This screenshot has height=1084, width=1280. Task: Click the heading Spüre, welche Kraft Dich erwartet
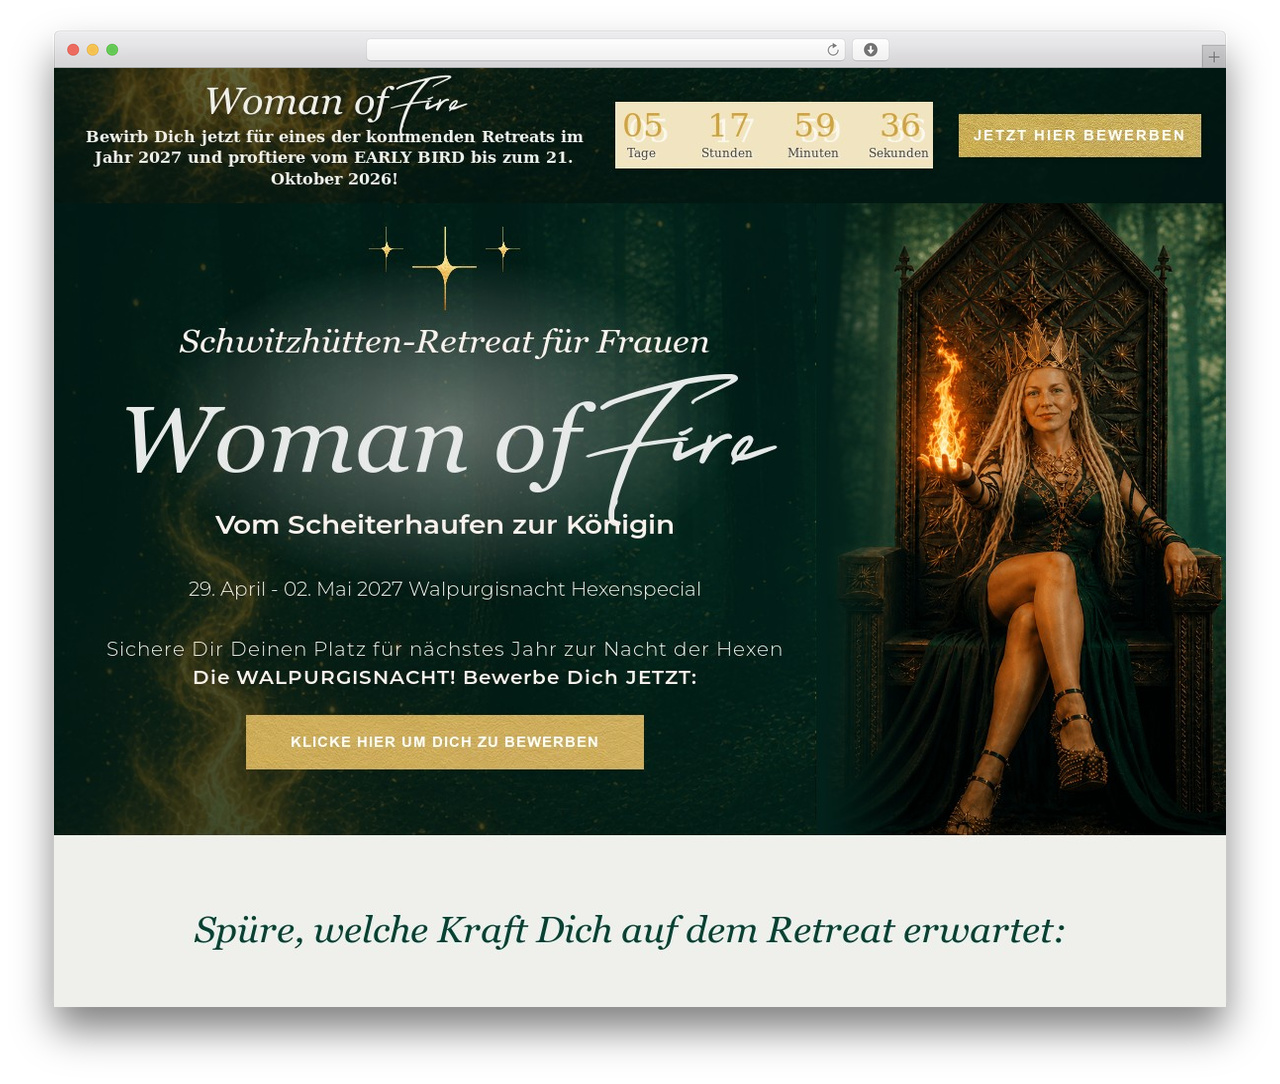coord(630,930)
